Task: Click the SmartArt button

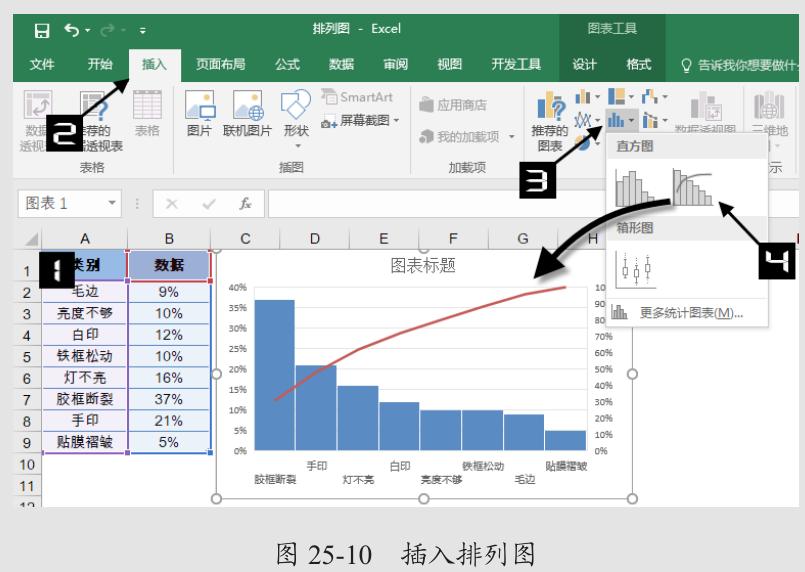Action: point(357,97)
